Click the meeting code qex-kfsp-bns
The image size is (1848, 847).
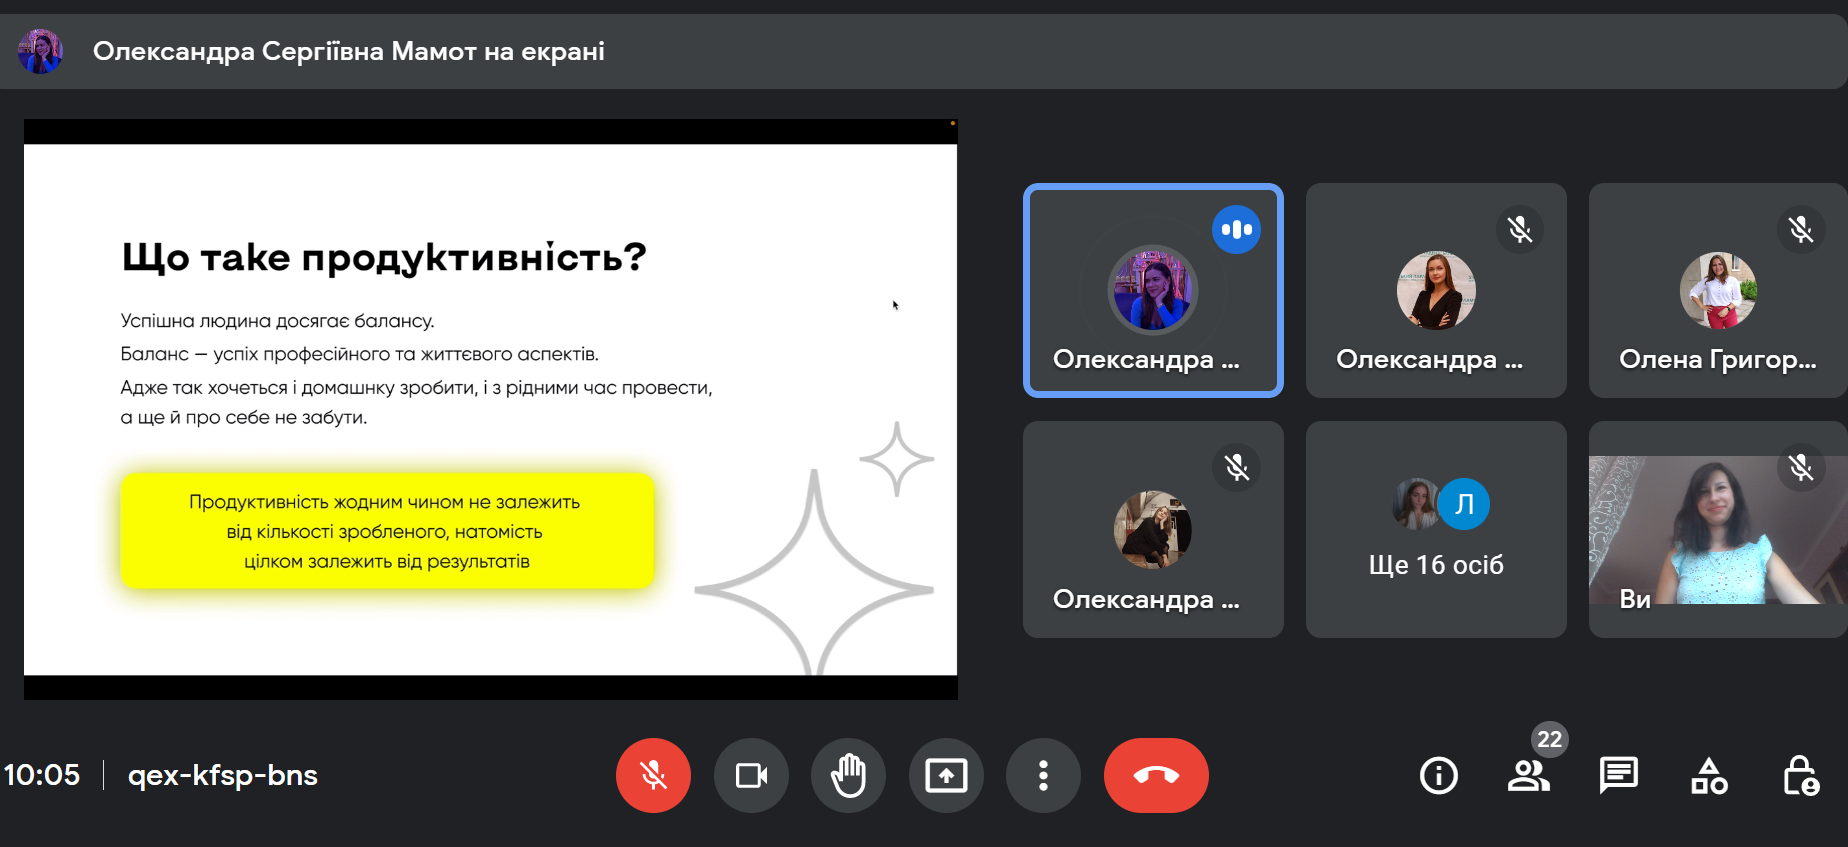[x=222, y=775]
